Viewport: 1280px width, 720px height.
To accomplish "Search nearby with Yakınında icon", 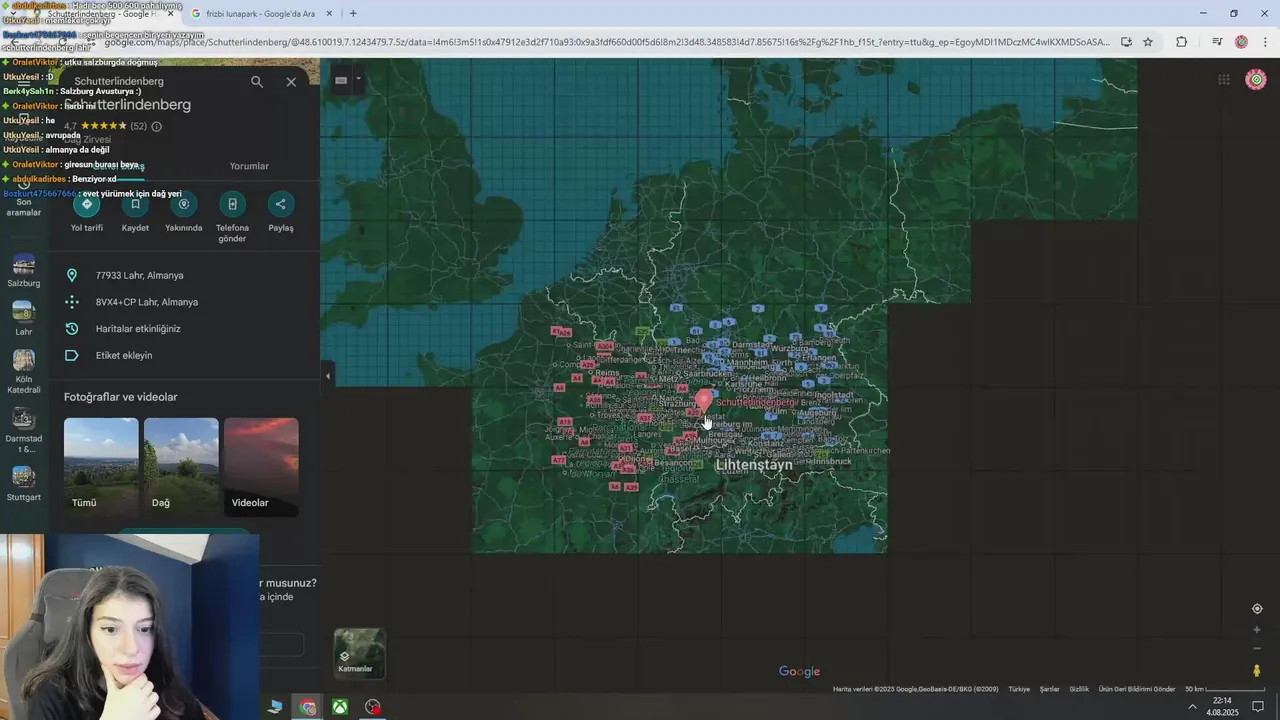I will 184,204.
